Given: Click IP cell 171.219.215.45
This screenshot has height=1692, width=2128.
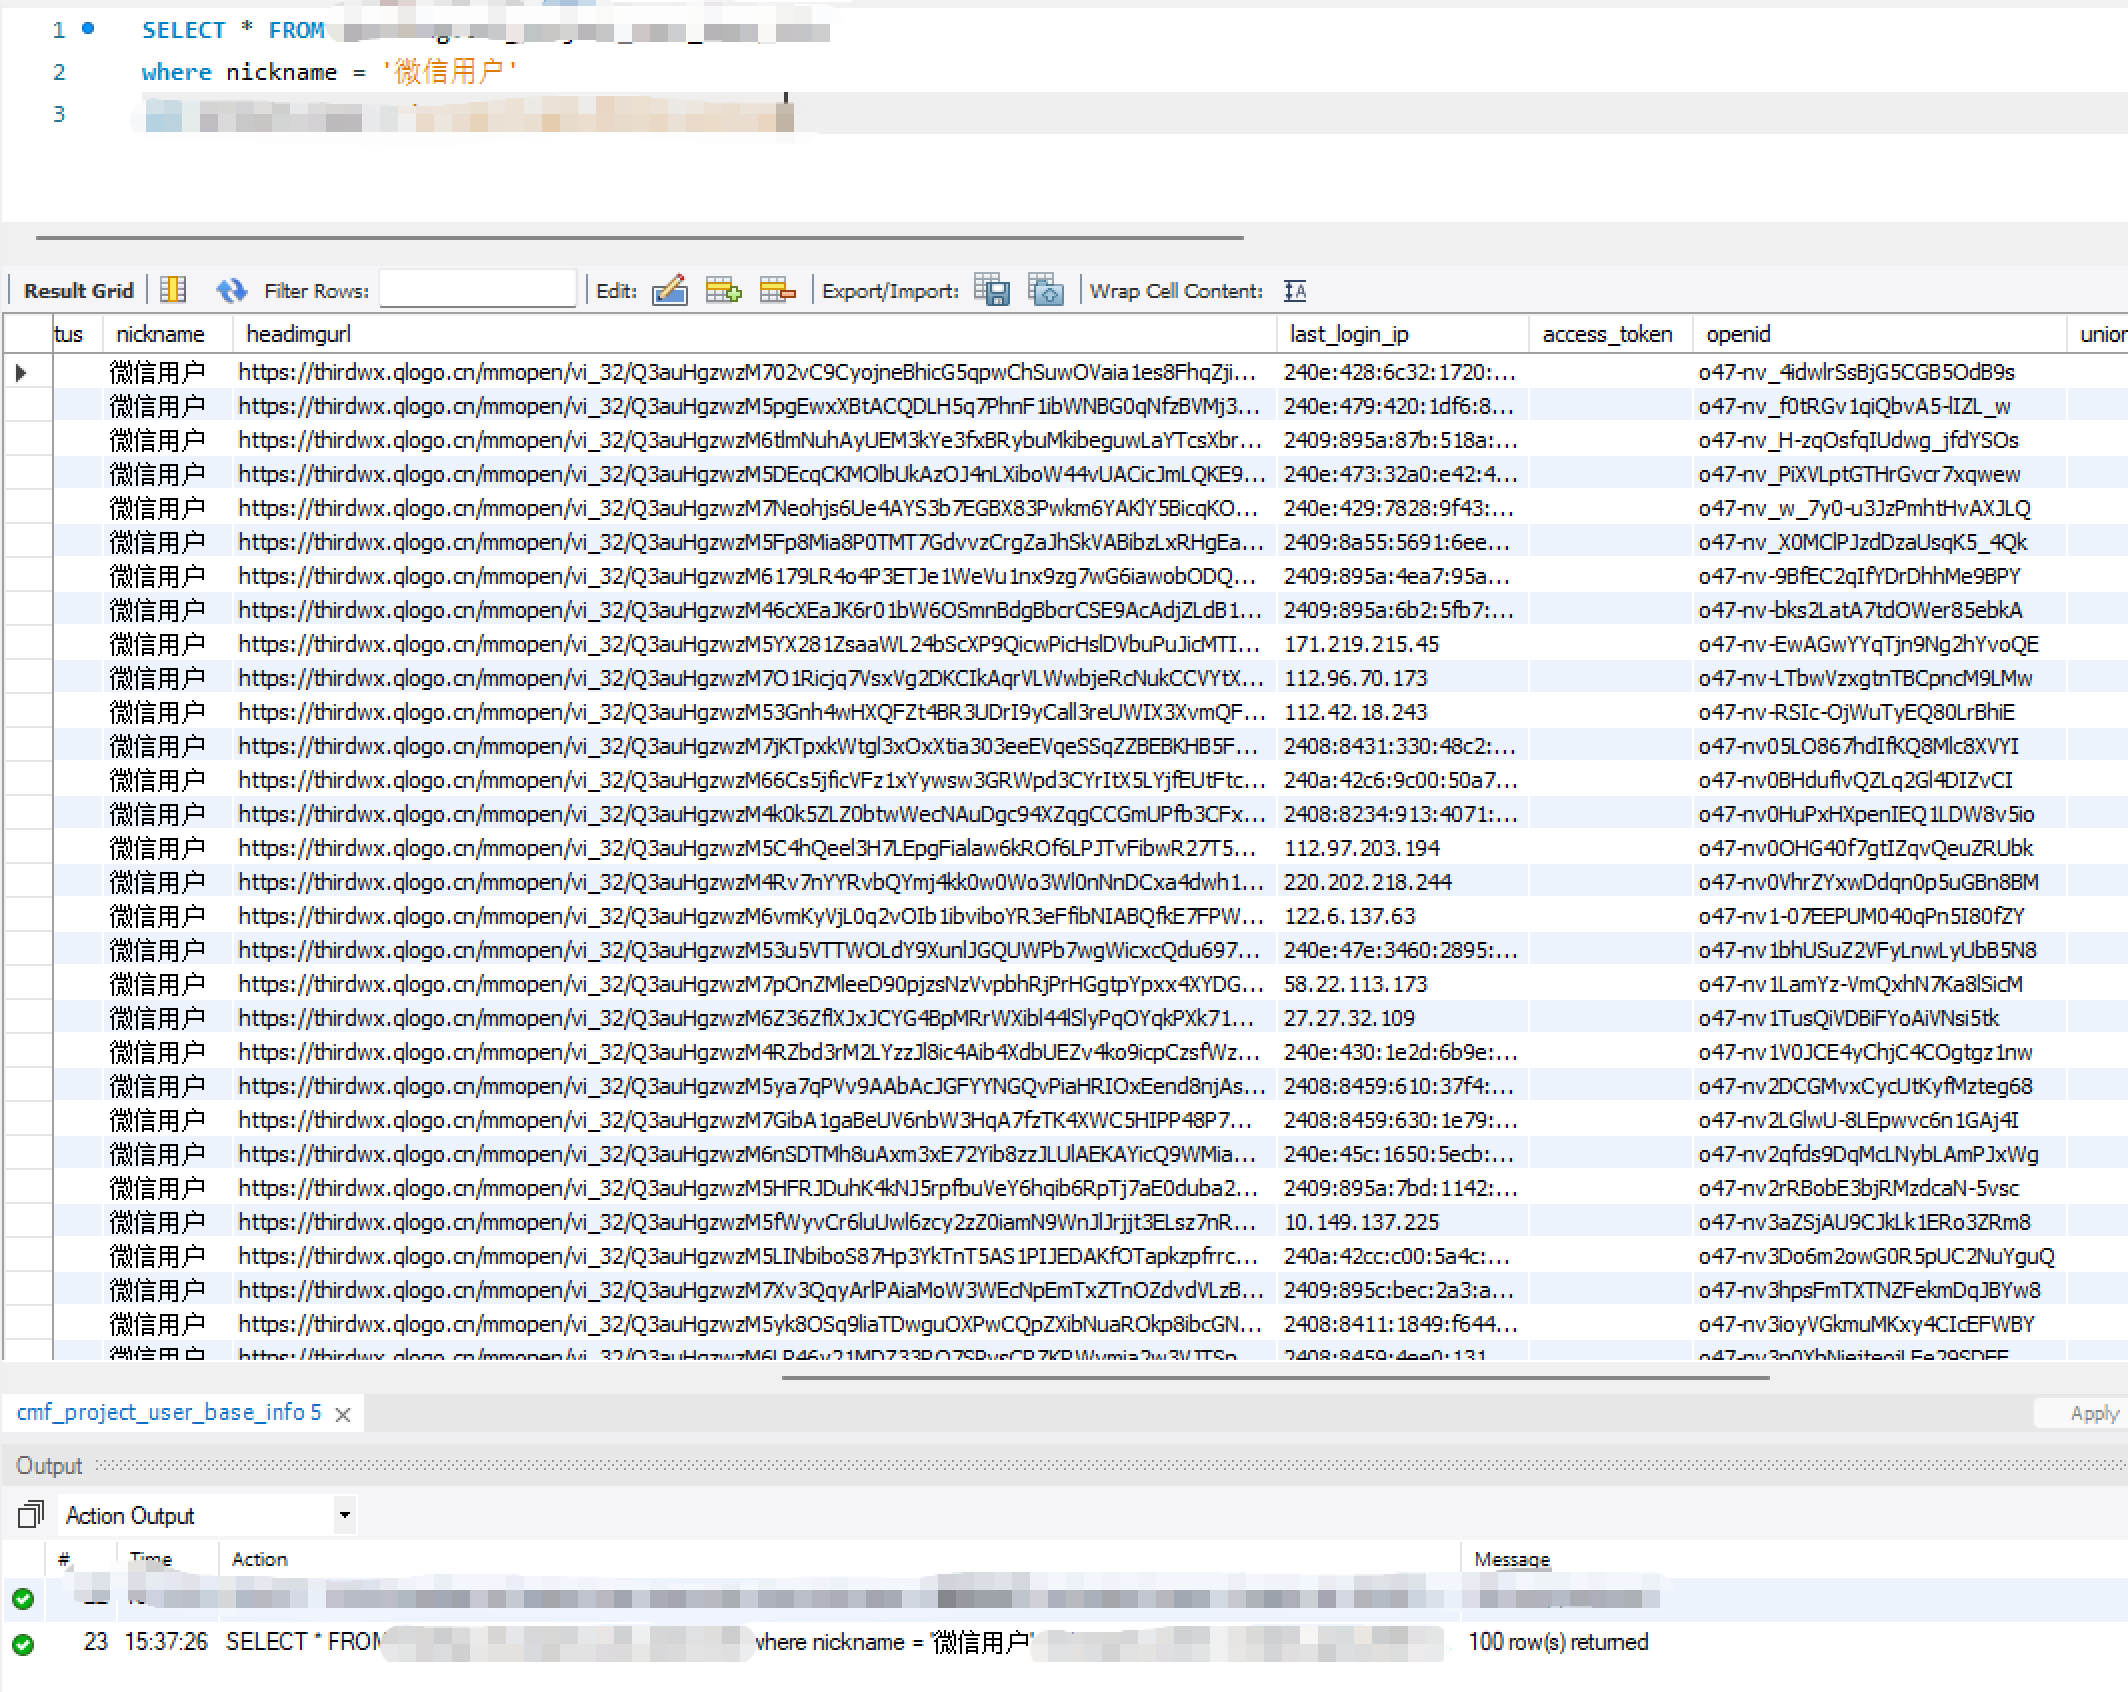Looking at the screenshot, I should [1361, 645].
